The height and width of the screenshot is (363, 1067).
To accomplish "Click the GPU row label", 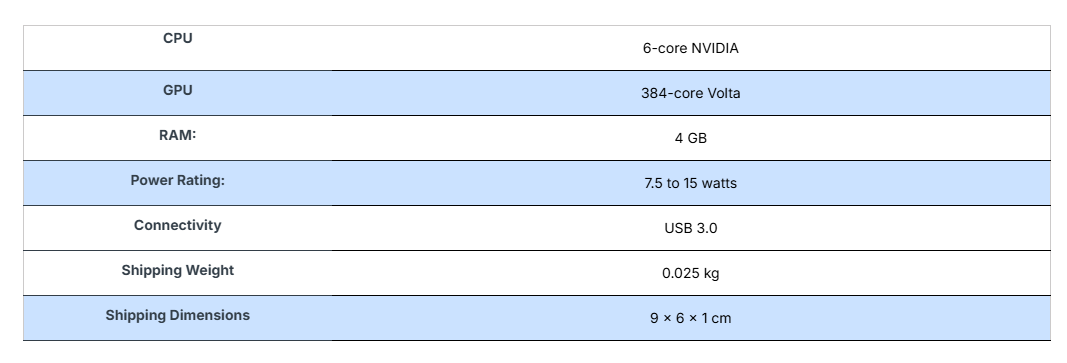I will point(178,90).
